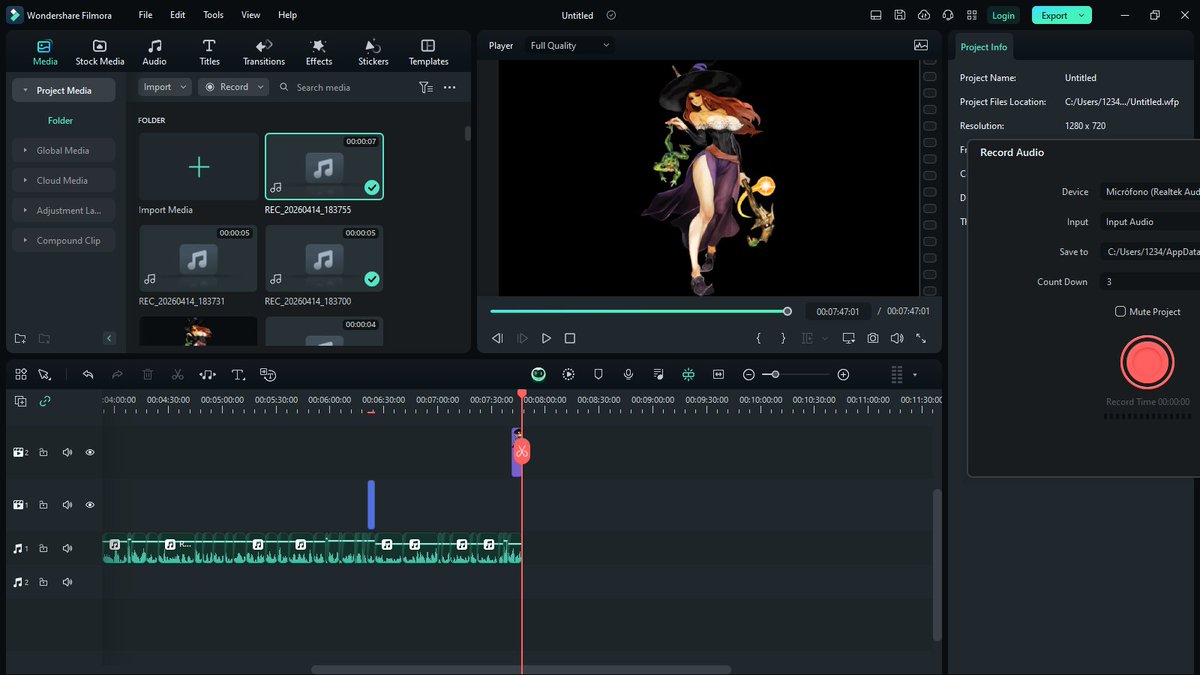The height and width of the screenshot is (675, 1200).
Task: Click the undo arrow in timeline toolbar
Action: point(88,375)
